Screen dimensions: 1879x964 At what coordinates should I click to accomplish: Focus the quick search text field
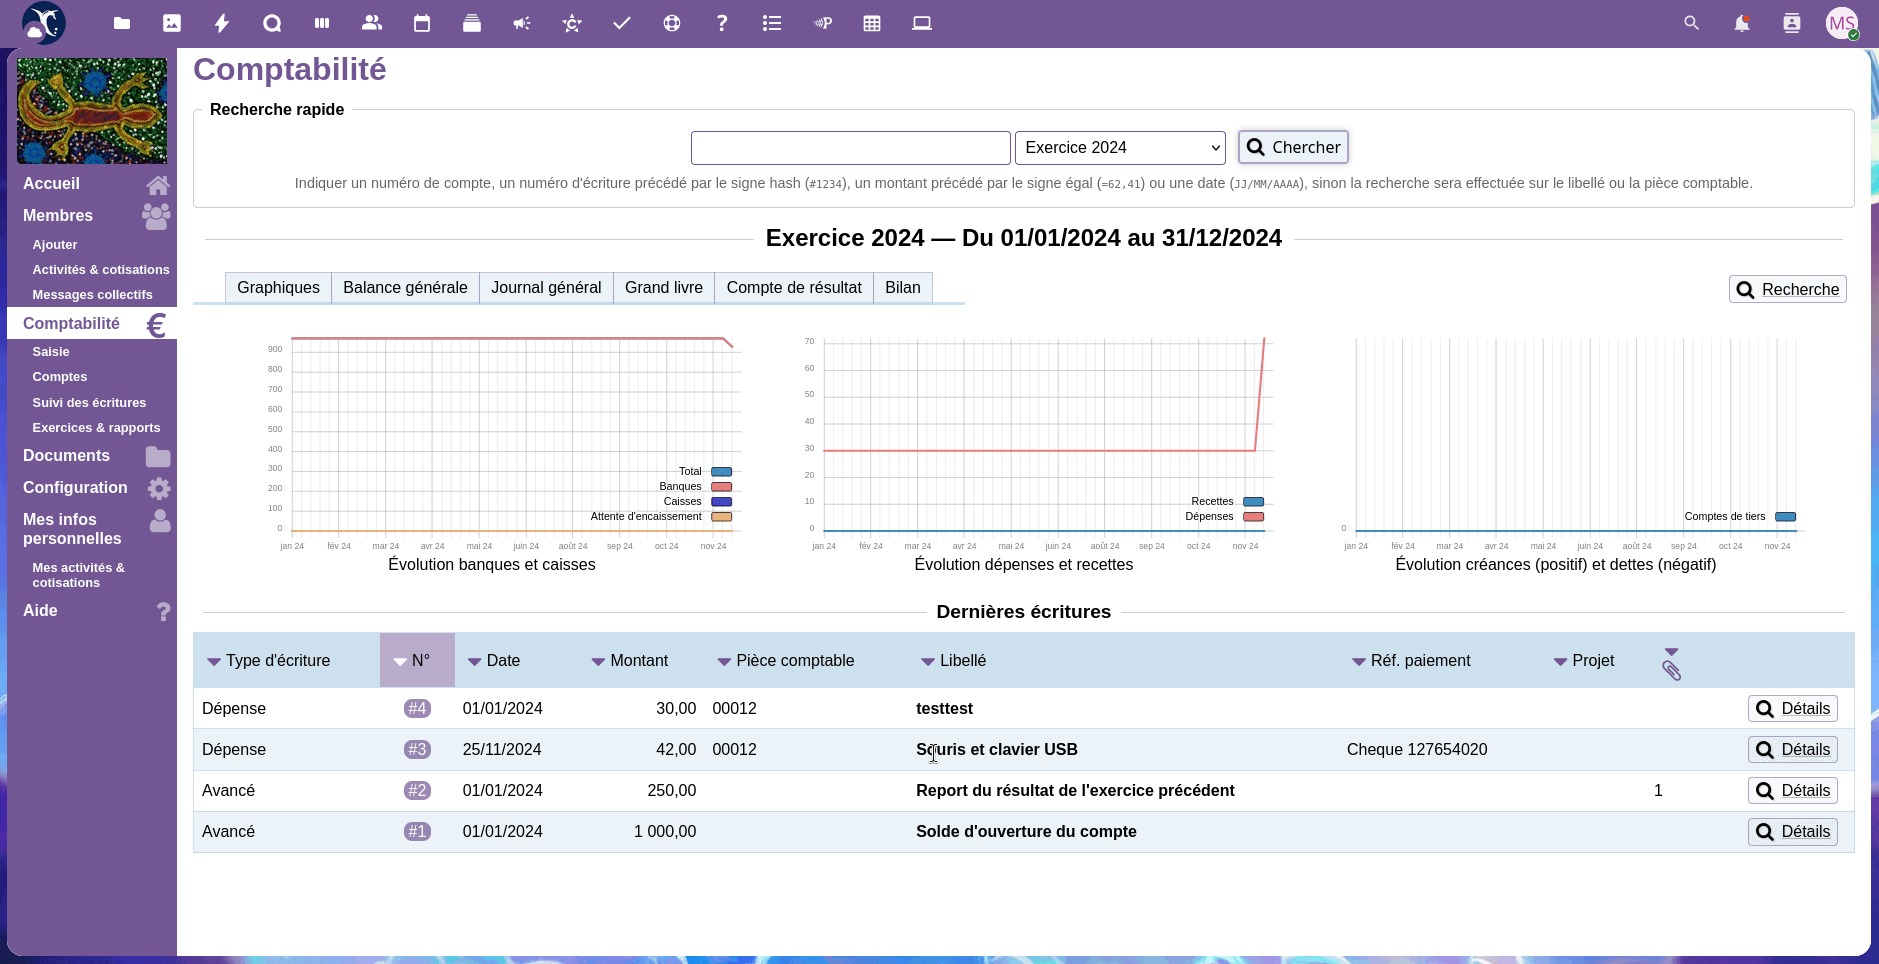point(850,148)
